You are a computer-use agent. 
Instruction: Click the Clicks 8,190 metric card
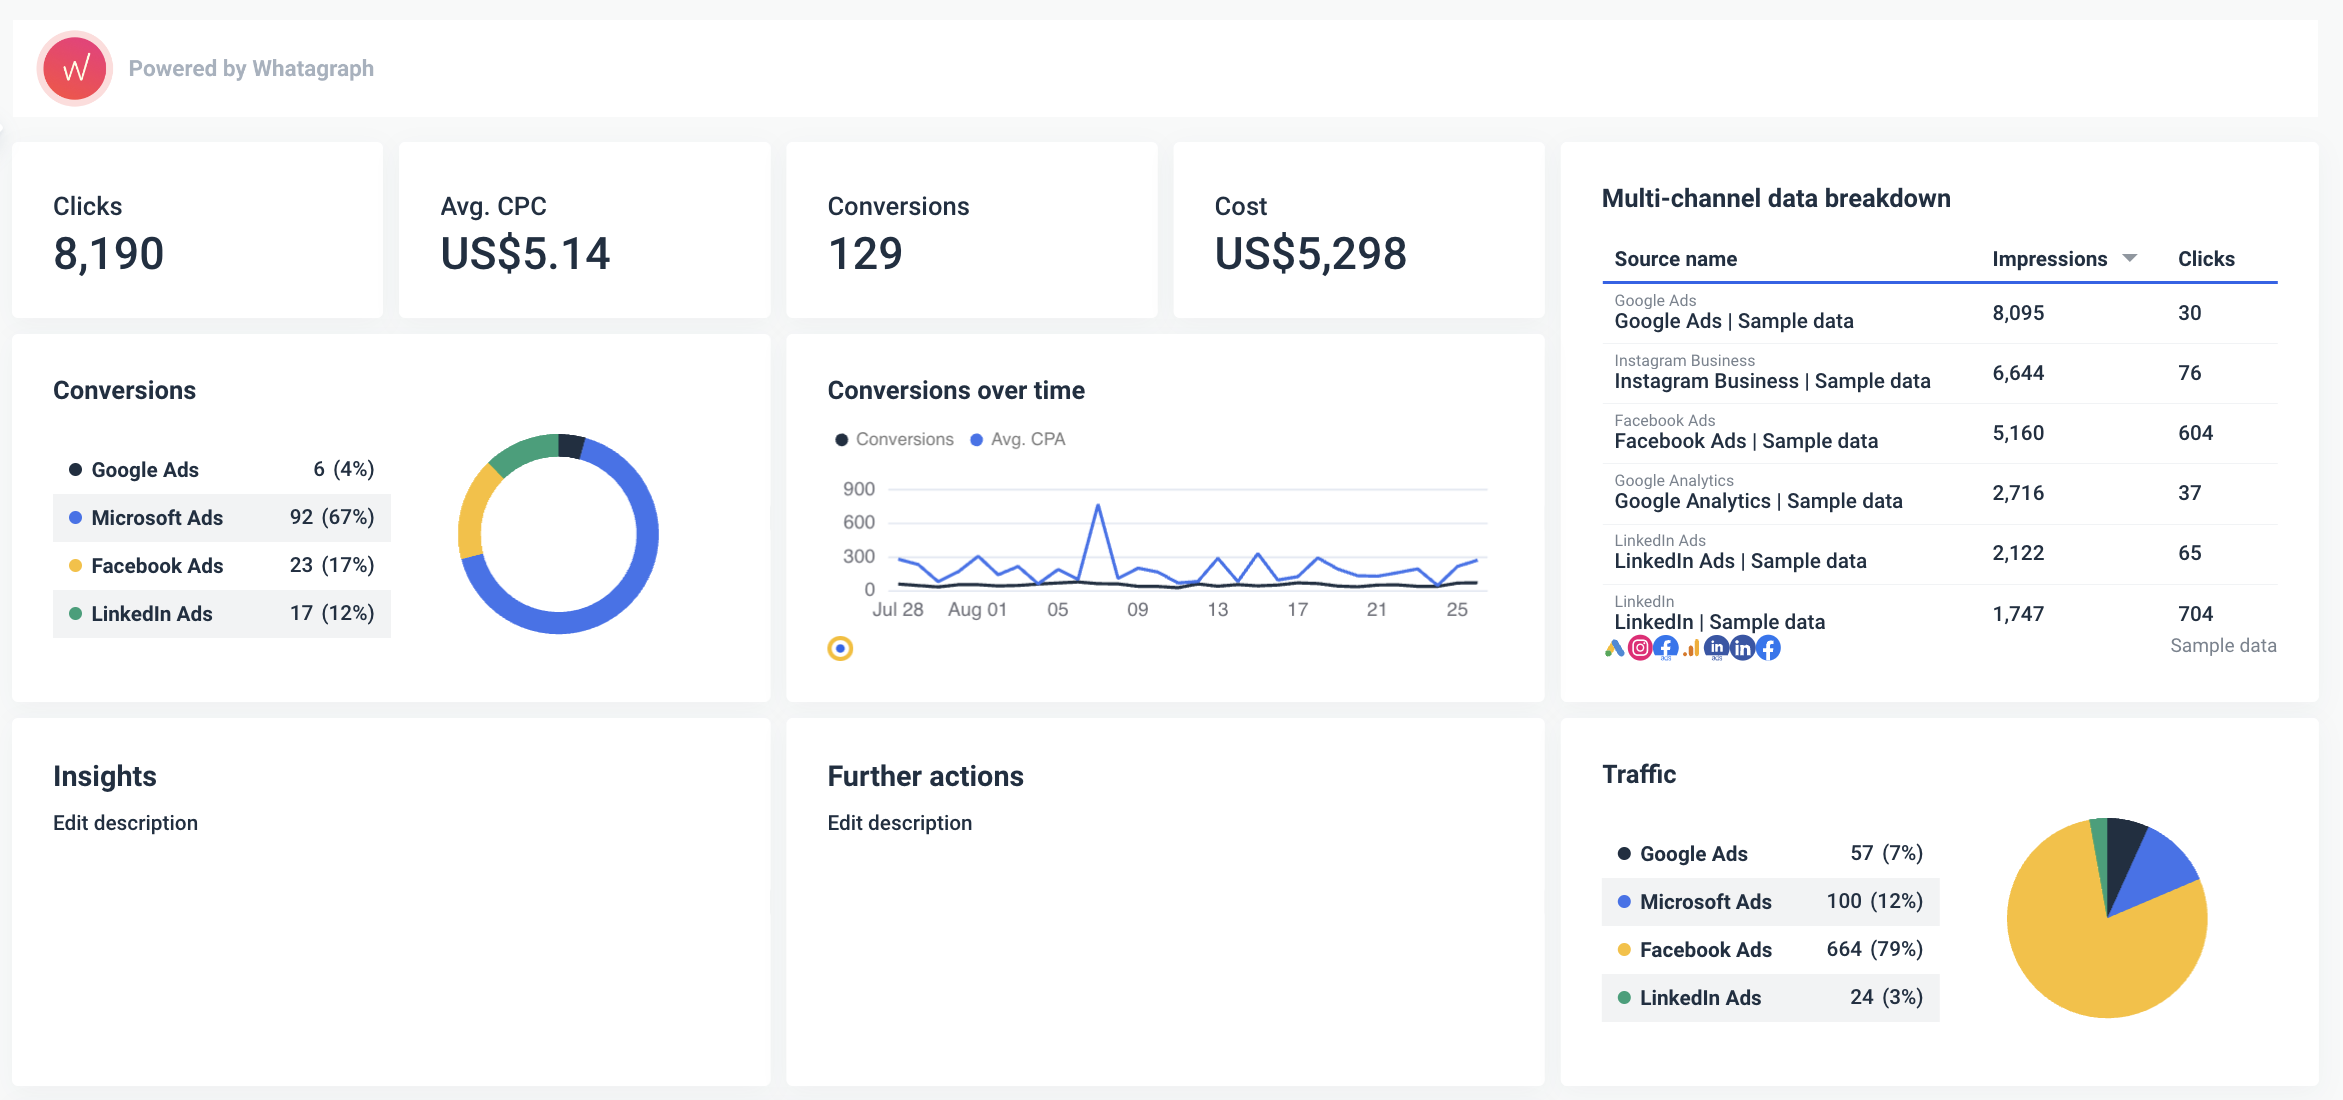197,230
